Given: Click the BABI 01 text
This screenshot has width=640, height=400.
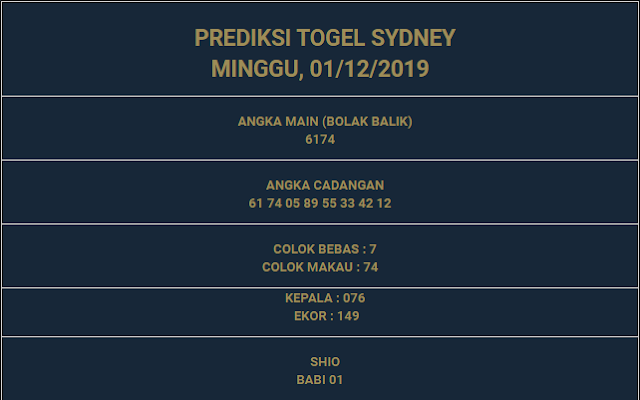Looking at the screenshot, I should pos(320,380).
